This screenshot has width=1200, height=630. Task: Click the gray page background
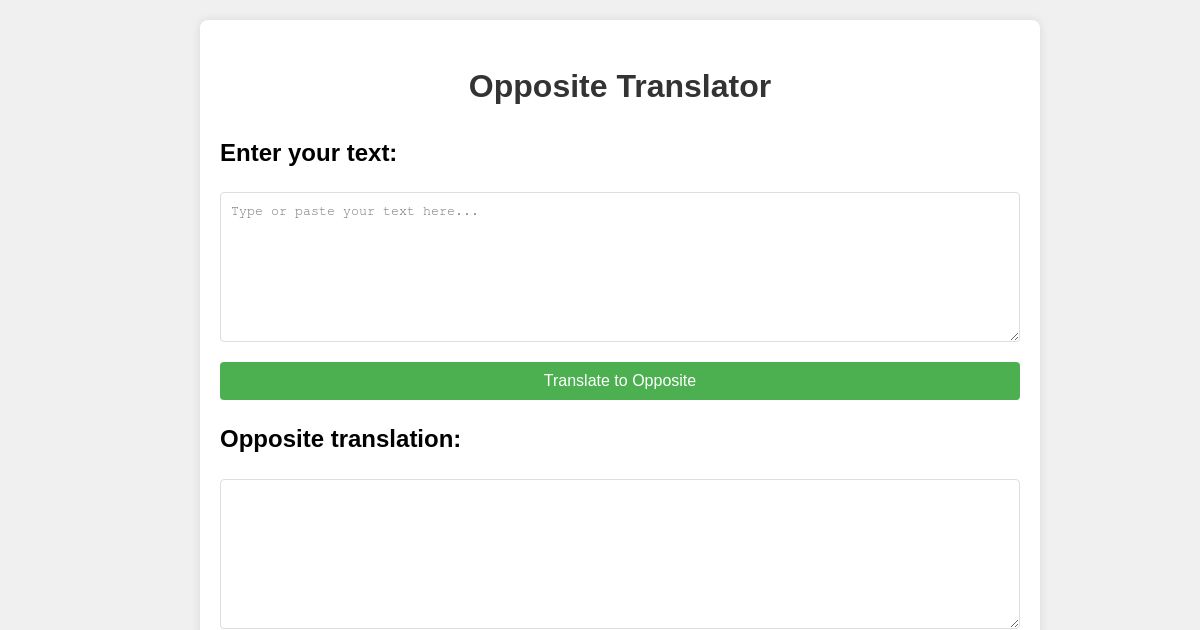tap(100, 315)
